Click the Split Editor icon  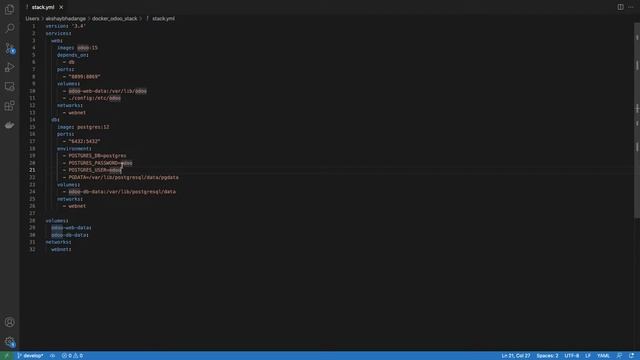pos(620,7)
